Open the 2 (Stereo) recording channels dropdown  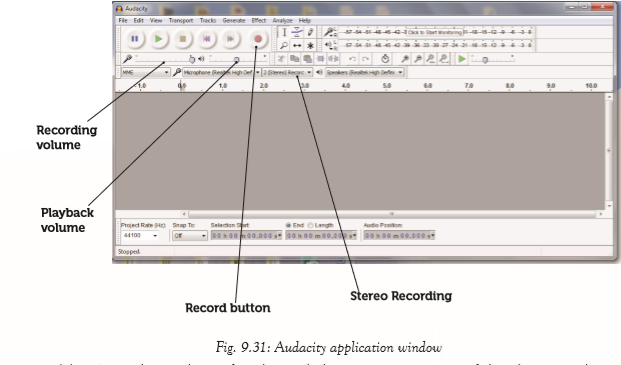287,72
